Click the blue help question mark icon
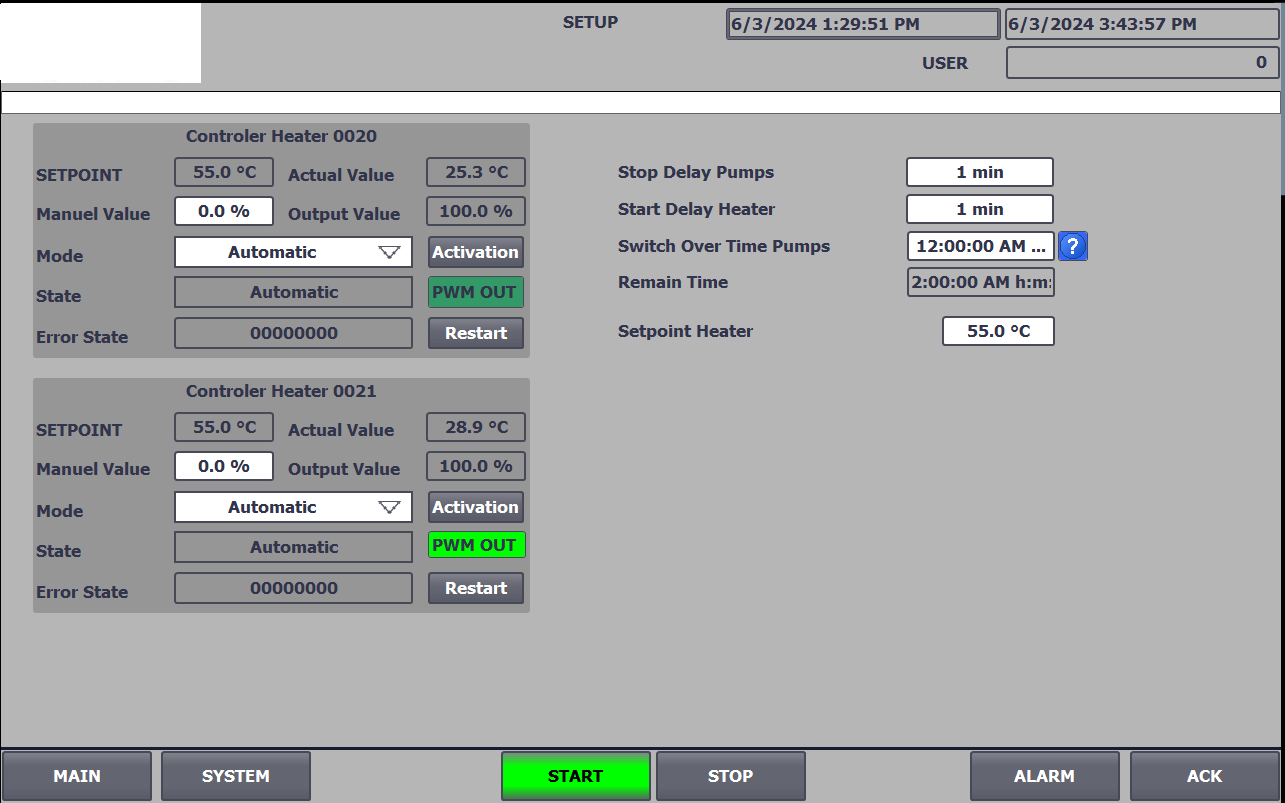The height and width of the screenshot is (803, 1285). point(1073,246)
